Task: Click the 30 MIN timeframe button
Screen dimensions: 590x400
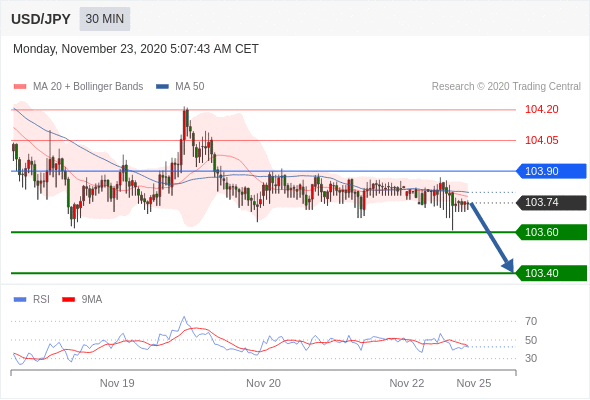Action: click(105, 19)
